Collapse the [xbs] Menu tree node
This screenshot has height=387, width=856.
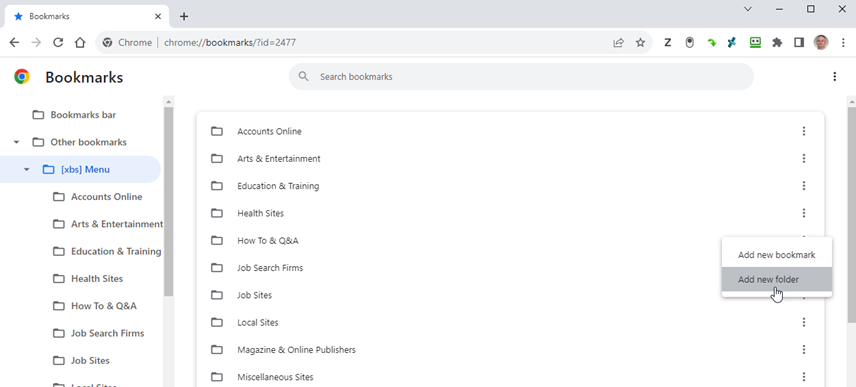coord(27,169)
